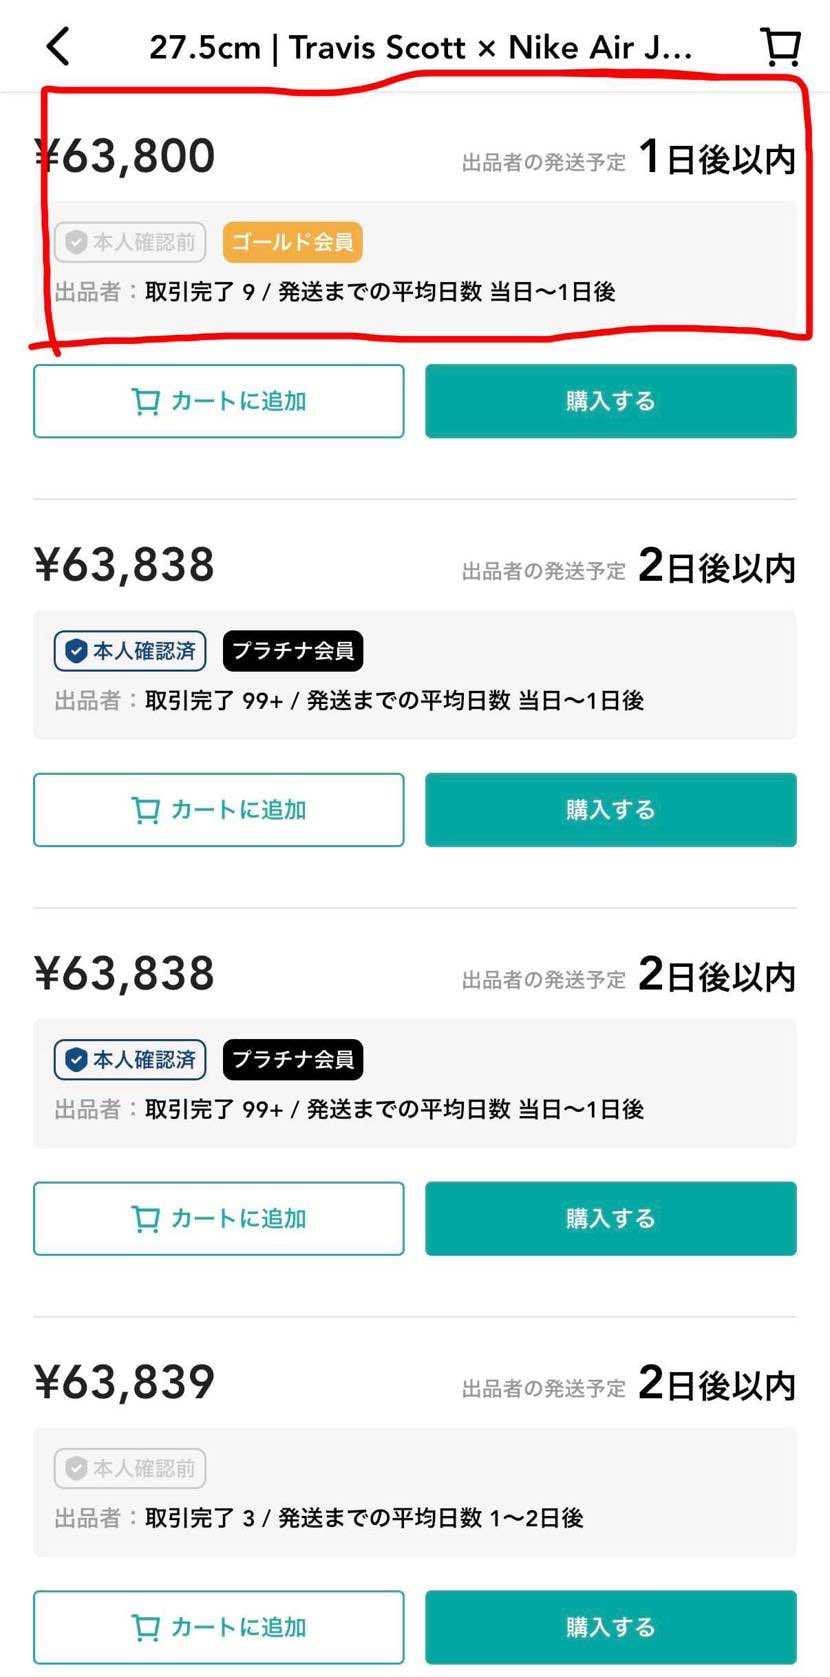Tap the gray unverified shield on ¥63,839 listing

[76, 1468]
